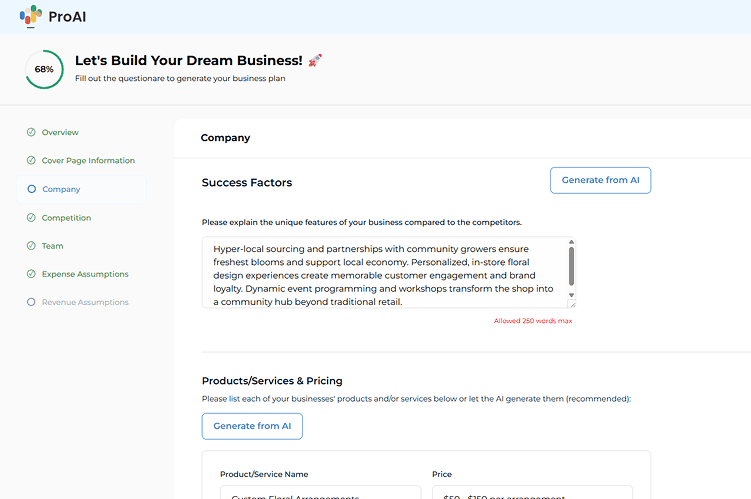Click the 68% progress circle
751x499 pixels.
[44, 69]
